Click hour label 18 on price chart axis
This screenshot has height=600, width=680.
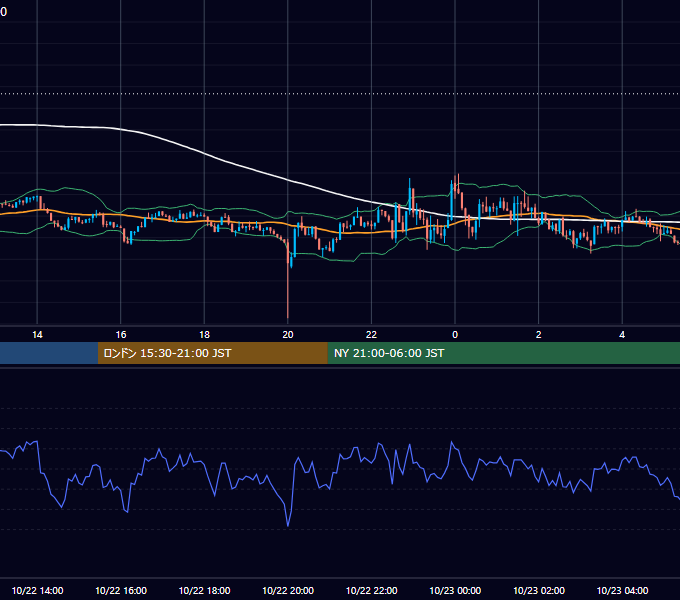point(204,335)
